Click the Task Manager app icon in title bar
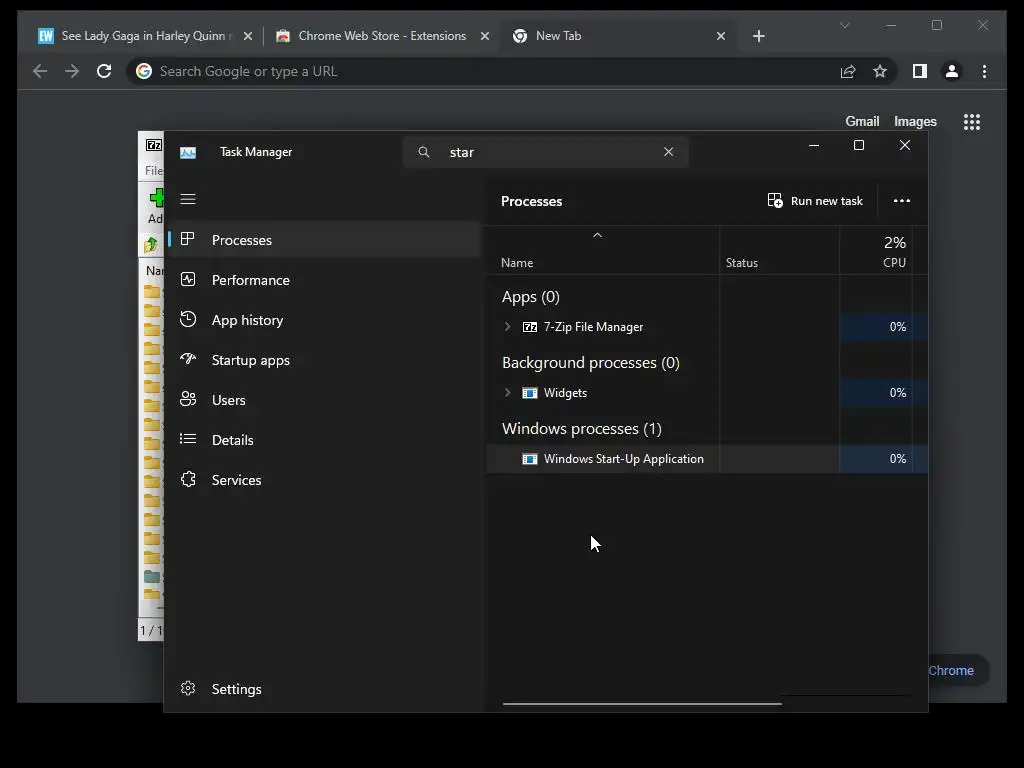 pyautogui.click(x=188, y=152)
